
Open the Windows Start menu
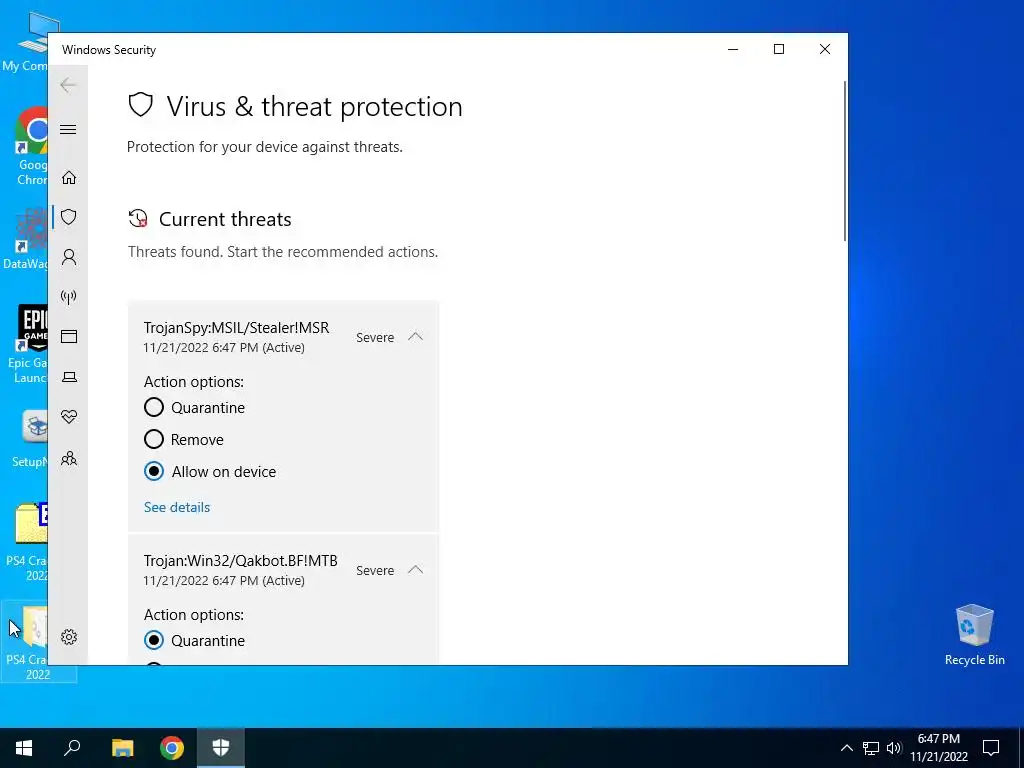pyautogui.click(x=24, y=748)
